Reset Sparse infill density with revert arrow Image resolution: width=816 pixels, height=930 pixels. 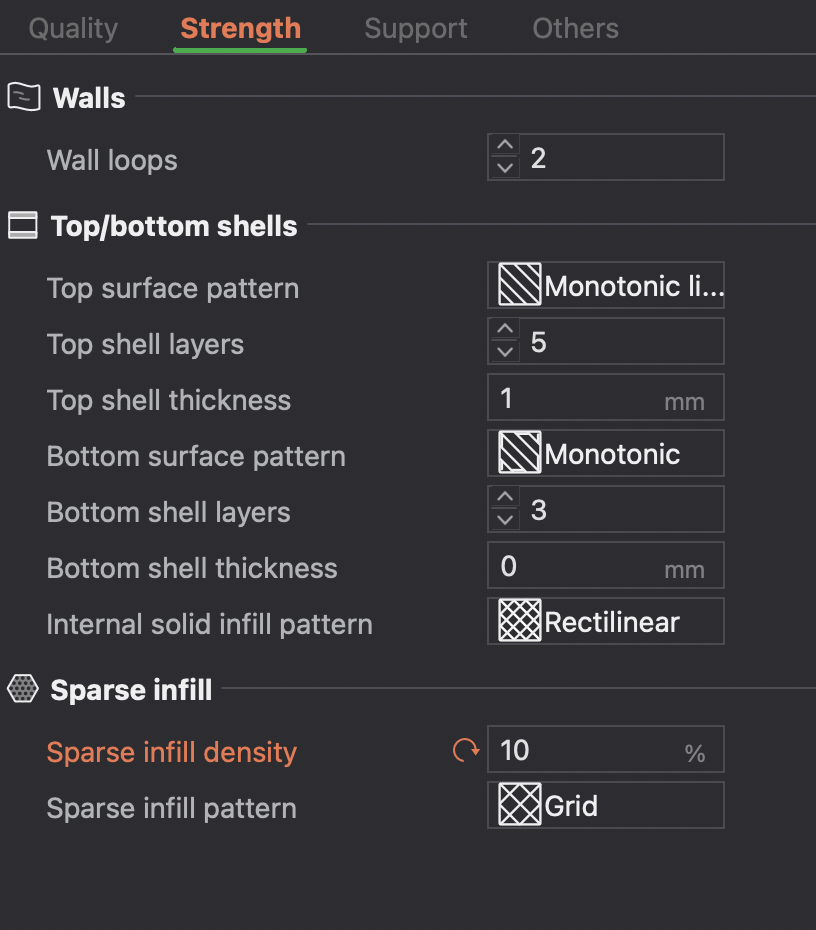466,751
